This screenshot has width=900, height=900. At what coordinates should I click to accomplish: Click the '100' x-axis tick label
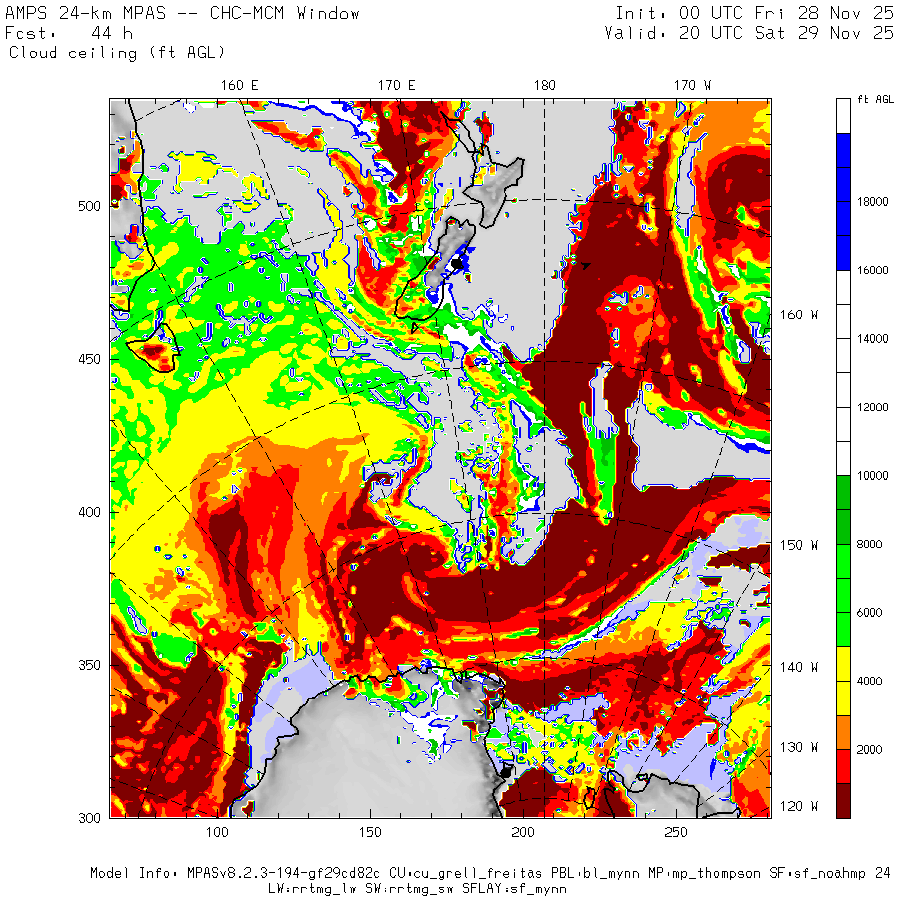(217, 832)
